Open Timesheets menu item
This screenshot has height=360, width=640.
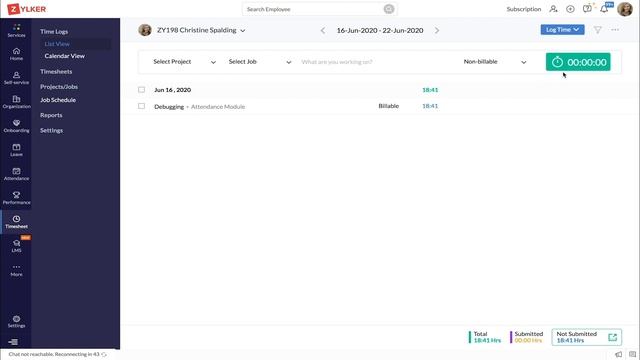(x=56, y=71)
